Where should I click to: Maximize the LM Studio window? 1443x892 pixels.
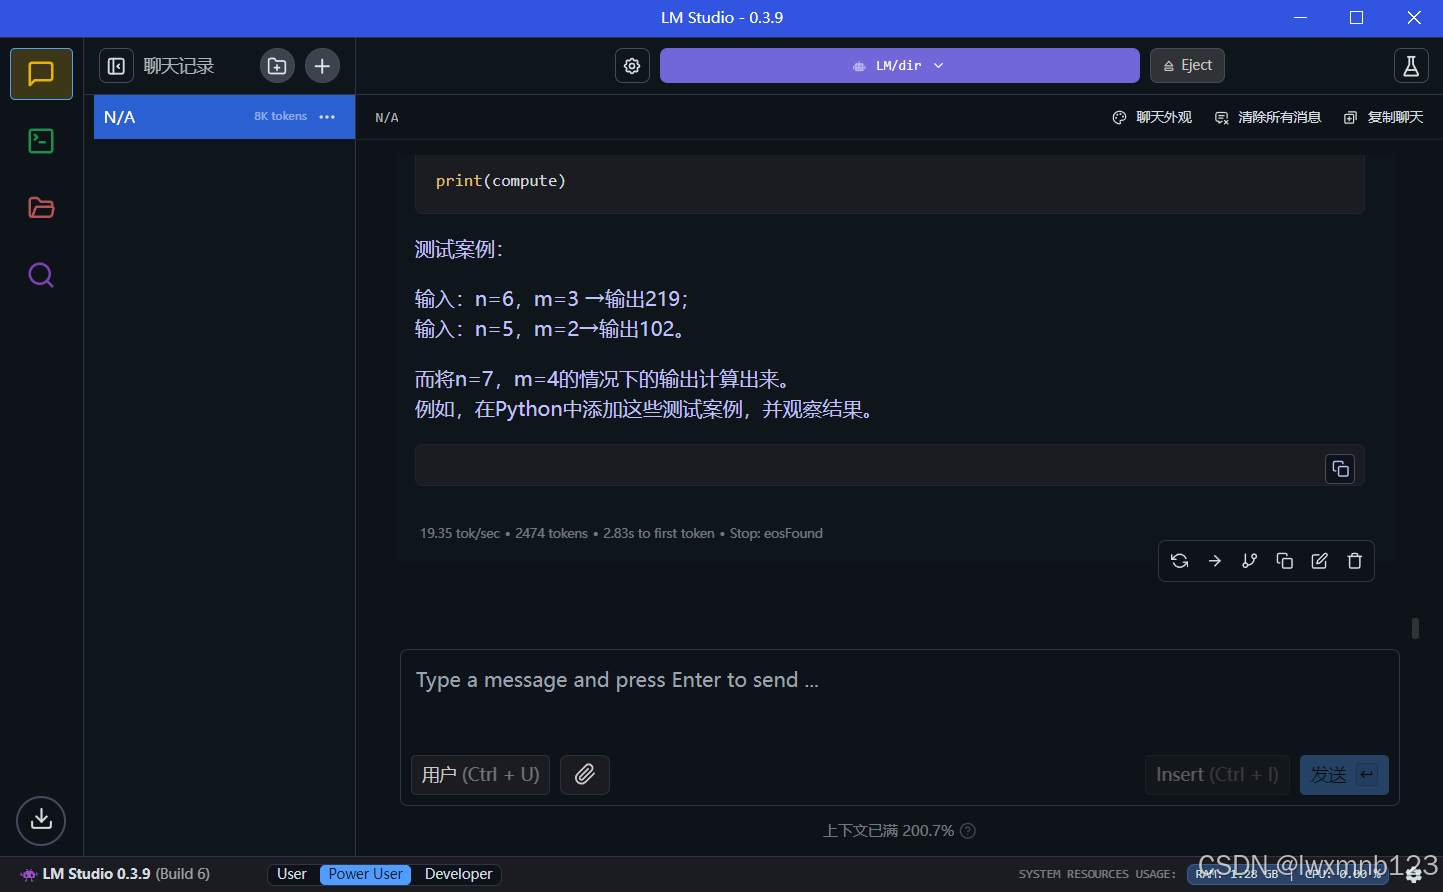click(x=1356, y=18)
